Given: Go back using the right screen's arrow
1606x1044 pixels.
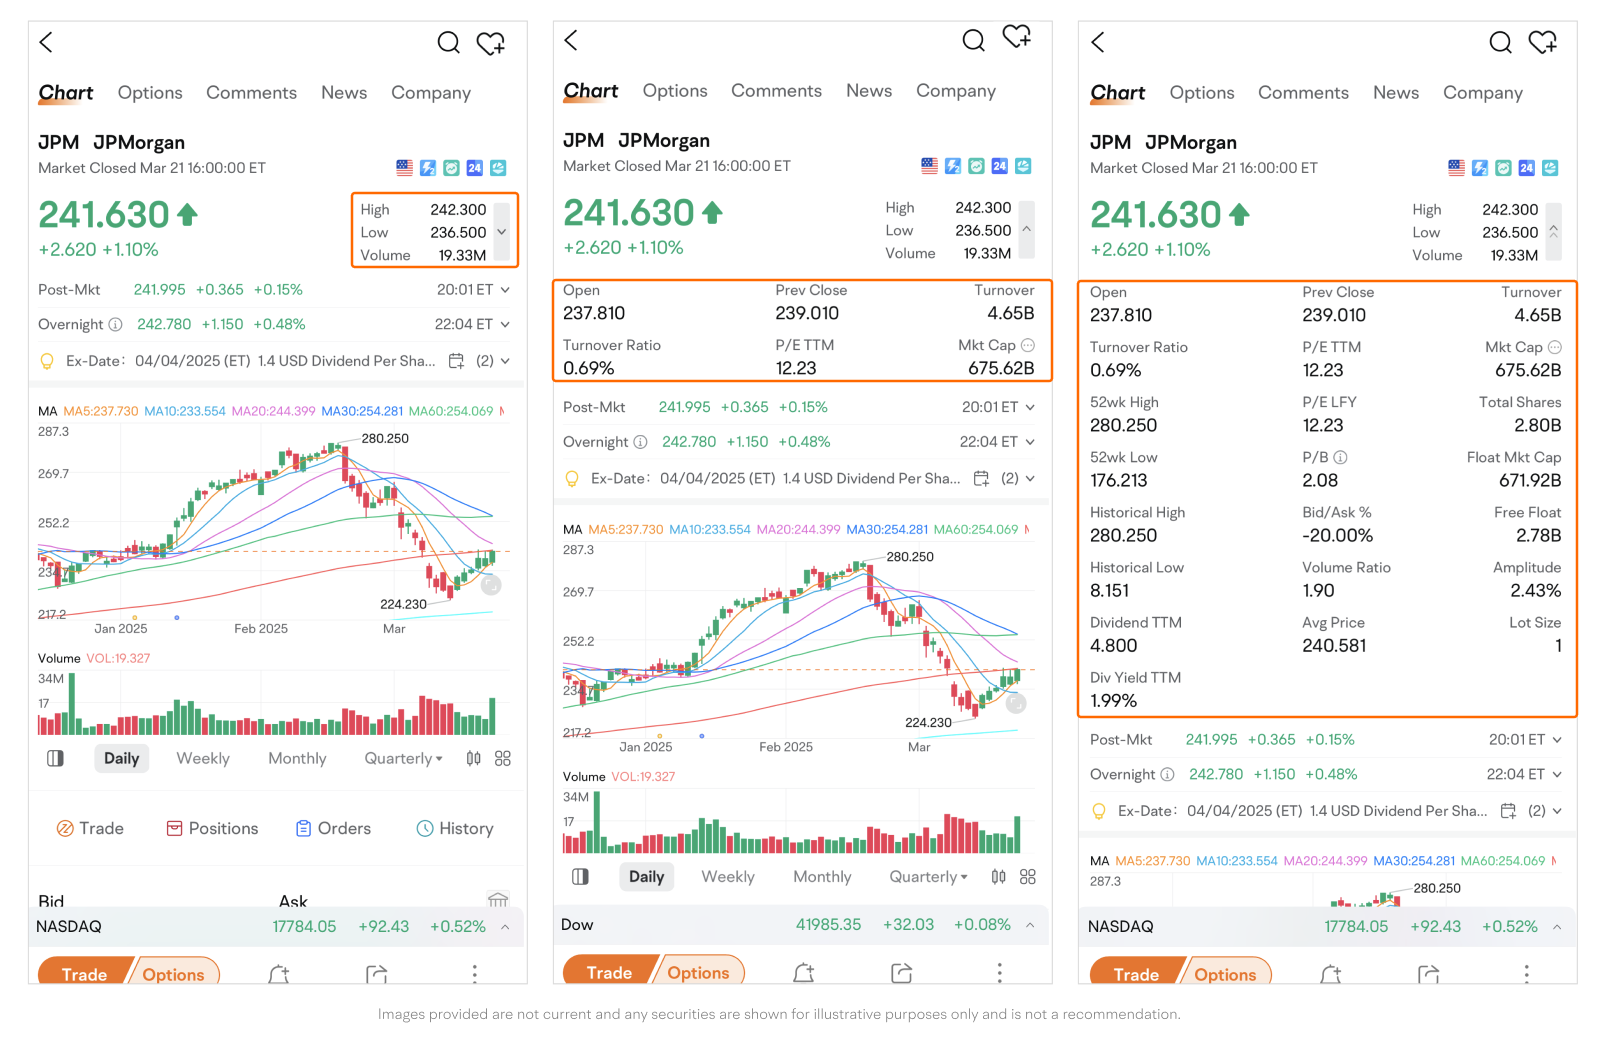Looking at the screenshot, I should coord(1098,42).
